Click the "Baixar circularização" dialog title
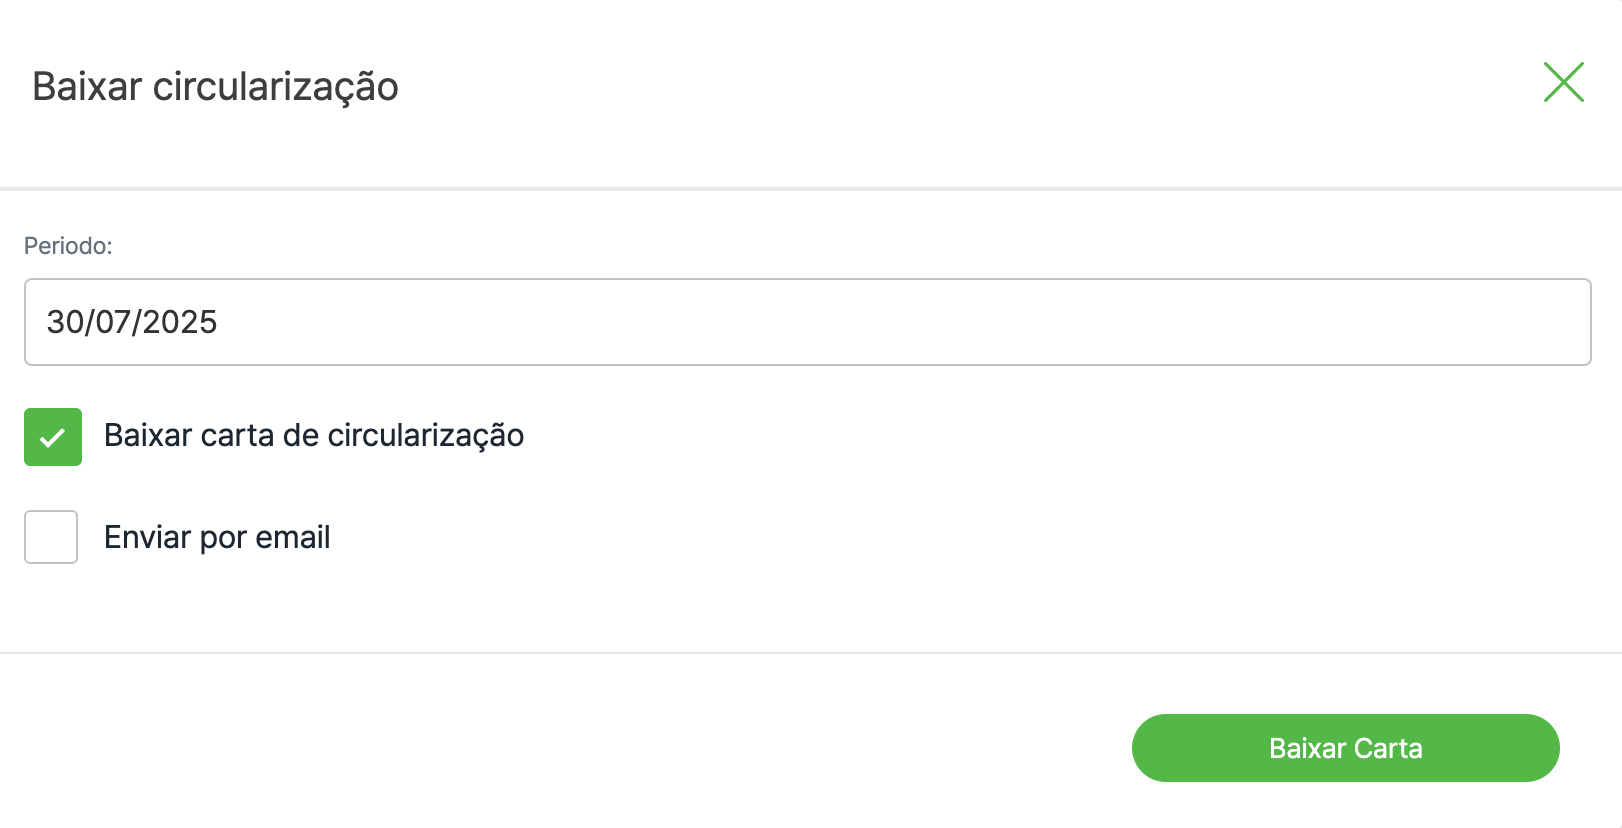The width and height of the screenshot is (1622, 828). pos(215,87)
